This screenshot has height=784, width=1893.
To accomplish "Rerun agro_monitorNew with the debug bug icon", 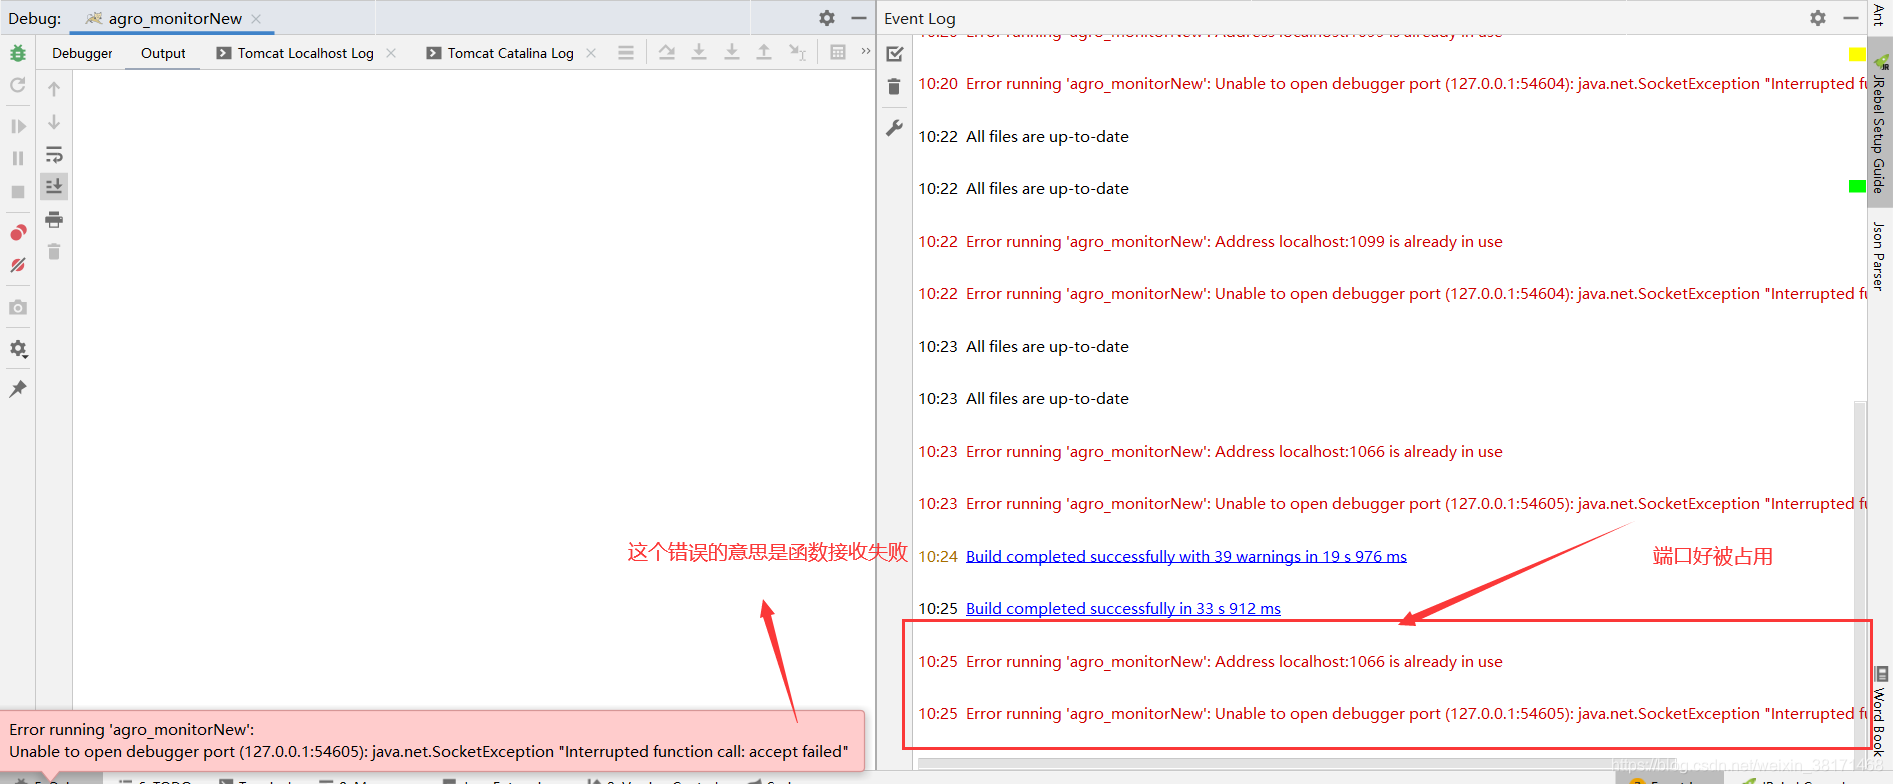I will [x=18, y=53].
